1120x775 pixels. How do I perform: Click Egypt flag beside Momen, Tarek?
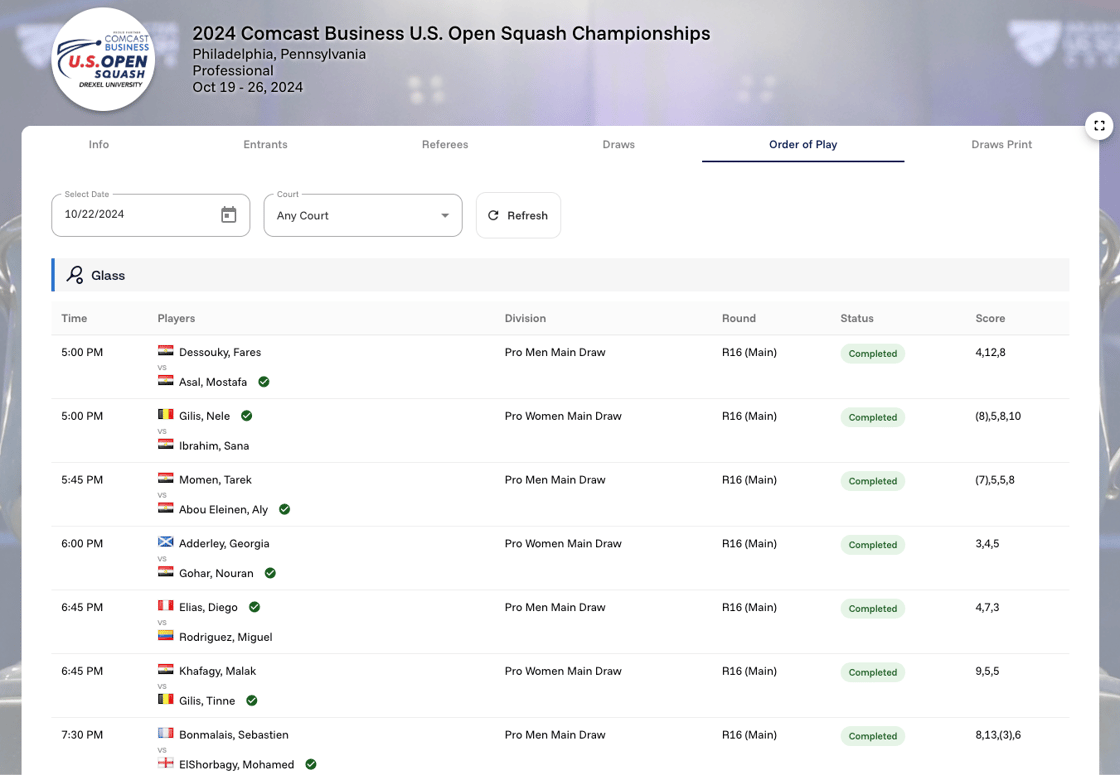pos(166,479)
